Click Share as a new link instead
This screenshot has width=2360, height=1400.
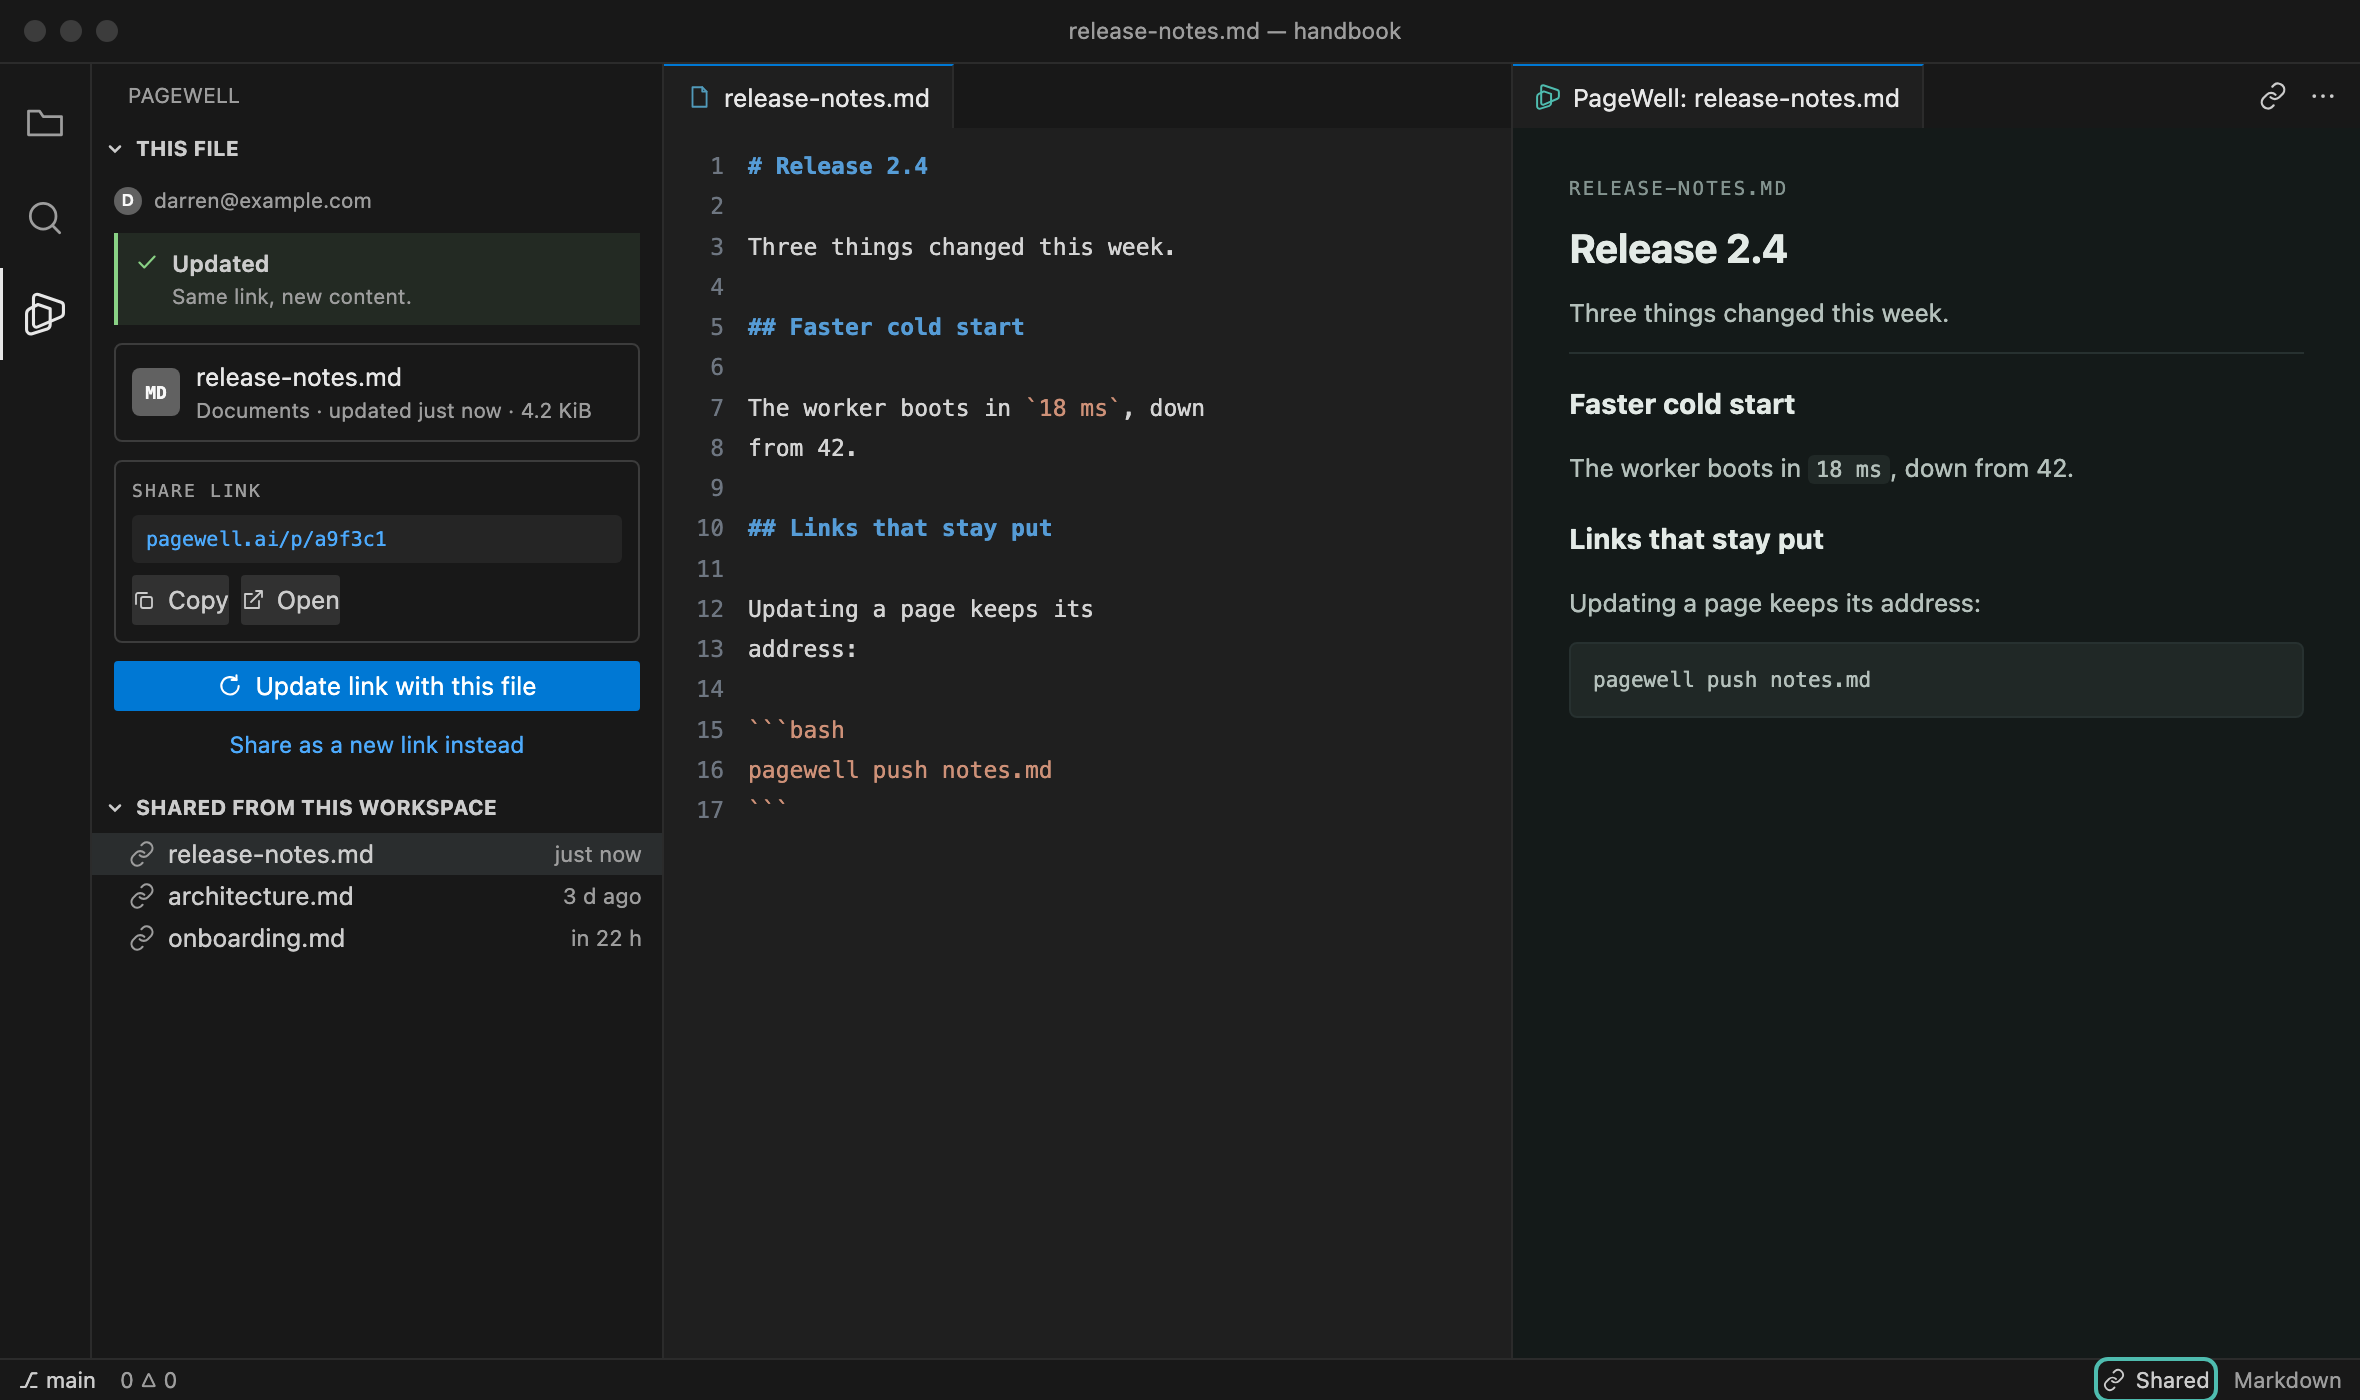tap(377, 745)
